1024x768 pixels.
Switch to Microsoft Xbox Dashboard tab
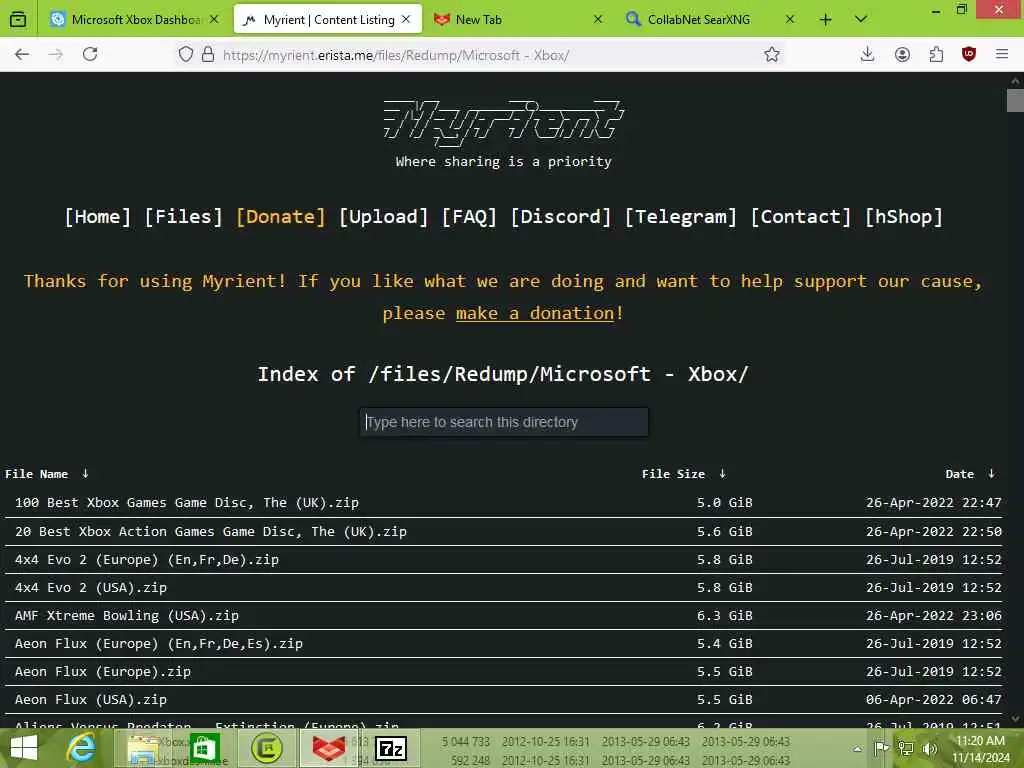(134, 20)
